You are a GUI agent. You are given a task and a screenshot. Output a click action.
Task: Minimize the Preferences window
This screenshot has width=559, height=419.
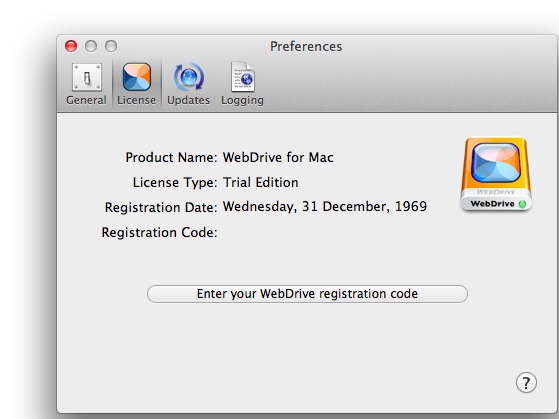pyautogui.click(x=91, y=46)
